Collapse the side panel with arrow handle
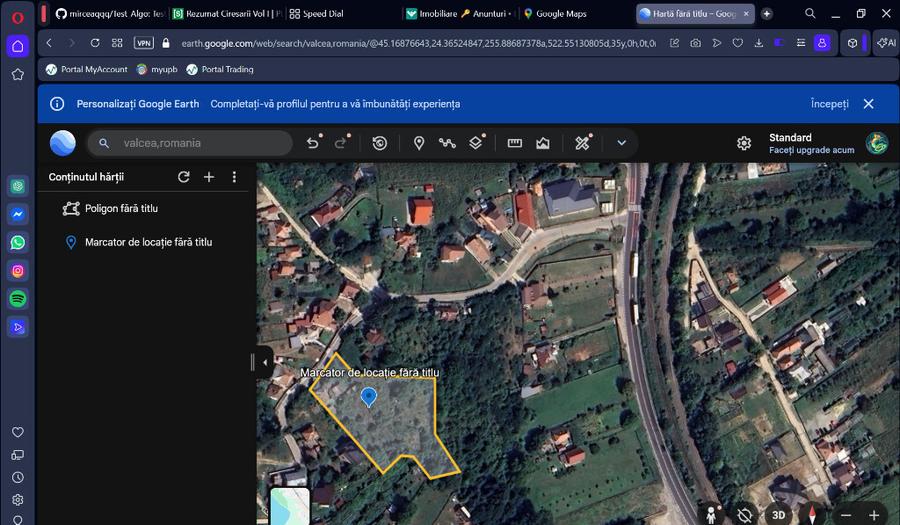This screenshot has height=525, width=900. click(x=265, y=362)
